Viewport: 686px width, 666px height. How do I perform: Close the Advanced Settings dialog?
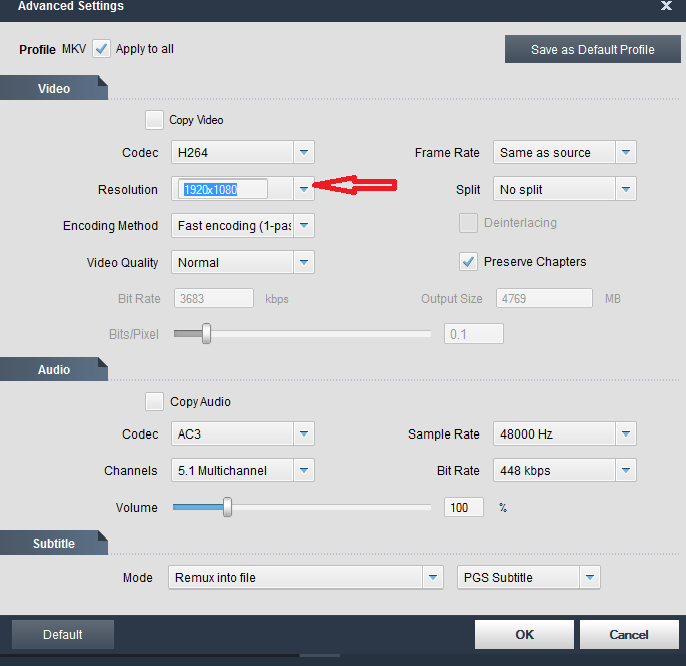tap(666, 6)
